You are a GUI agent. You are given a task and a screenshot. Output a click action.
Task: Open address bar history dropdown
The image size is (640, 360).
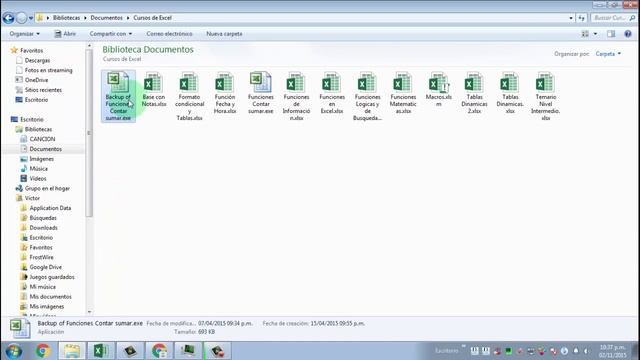(571, 18)
